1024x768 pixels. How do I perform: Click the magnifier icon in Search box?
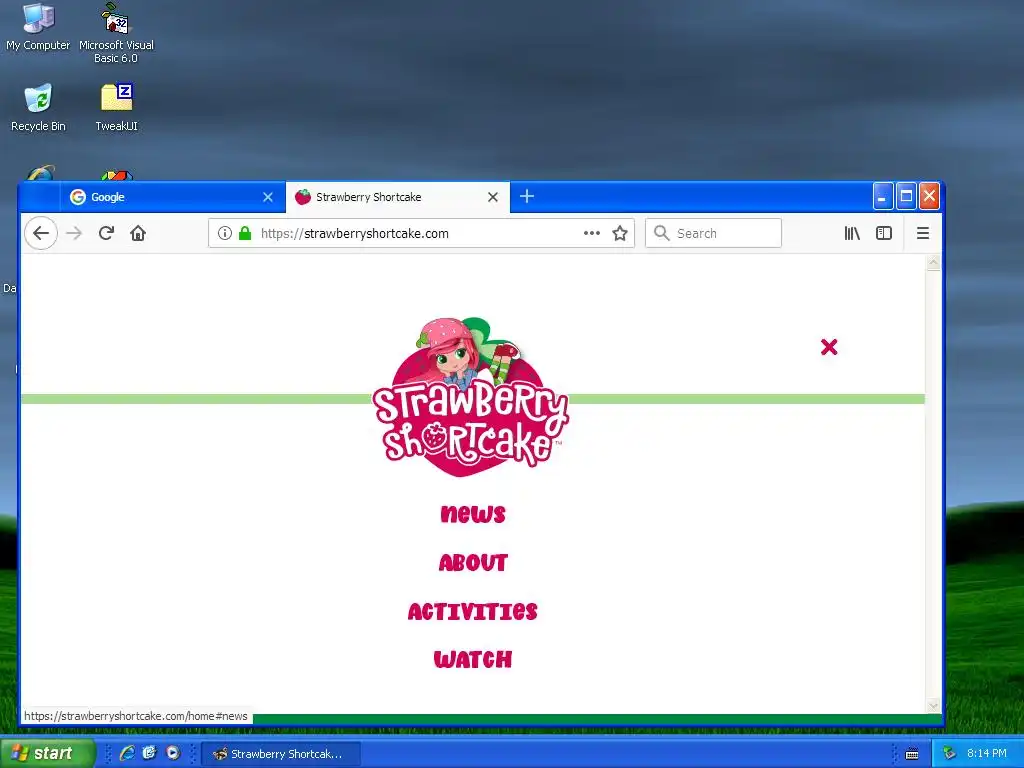click(662, 233)
